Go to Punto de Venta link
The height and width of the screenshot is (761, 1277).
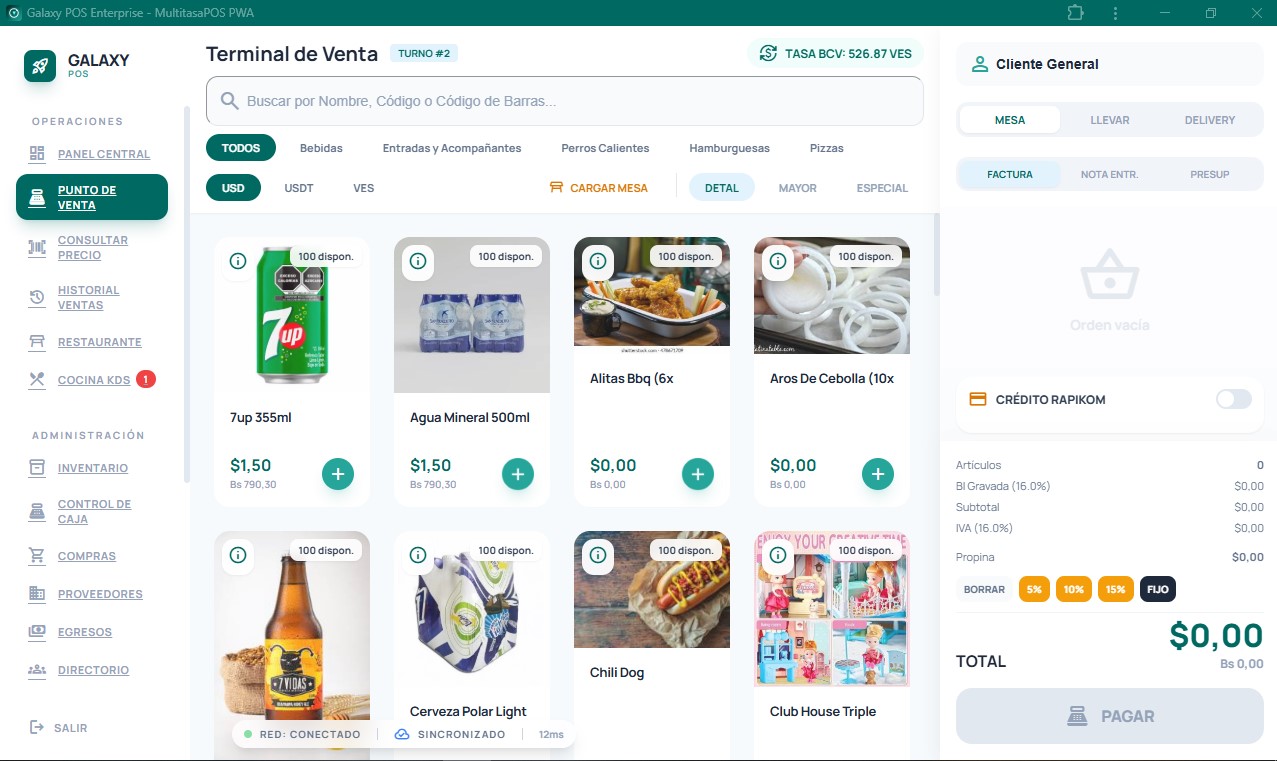[92, 197]
